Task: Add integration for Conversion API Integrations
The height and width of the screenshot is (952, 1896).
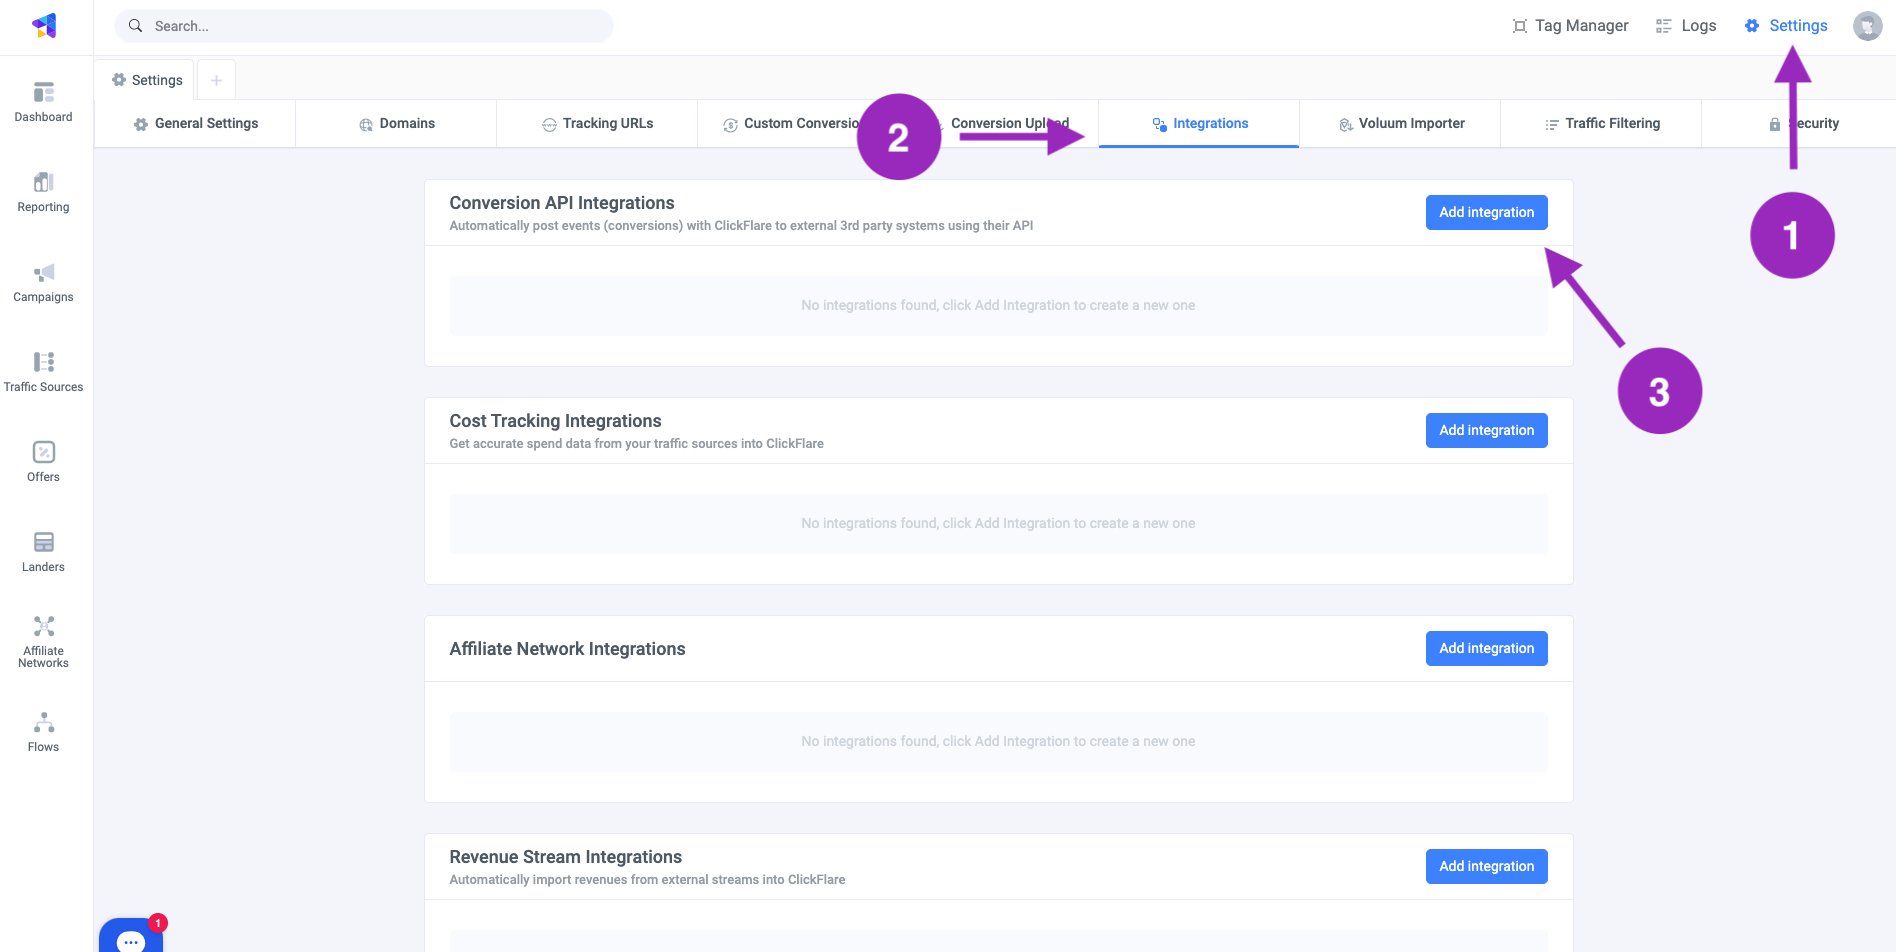Action: (x=1486, y=212)
